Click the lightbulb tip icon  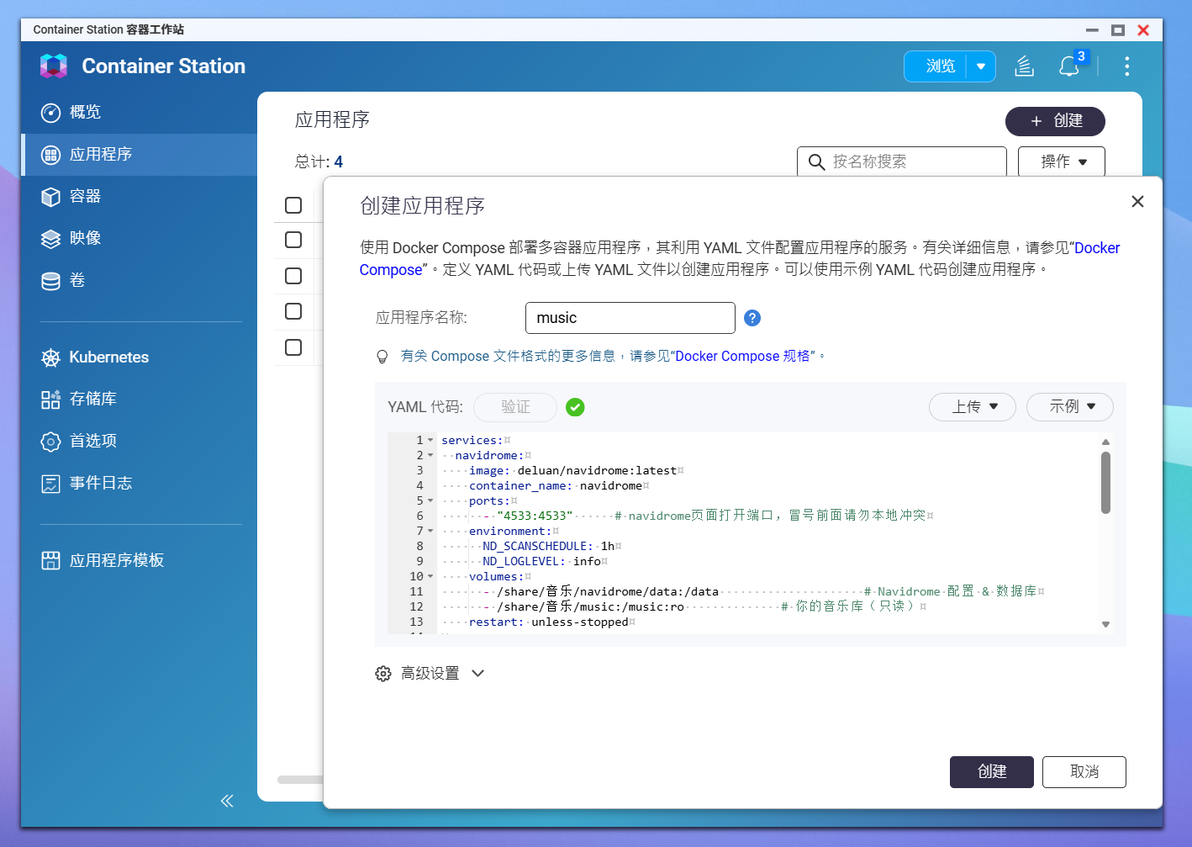click(382, 357)
